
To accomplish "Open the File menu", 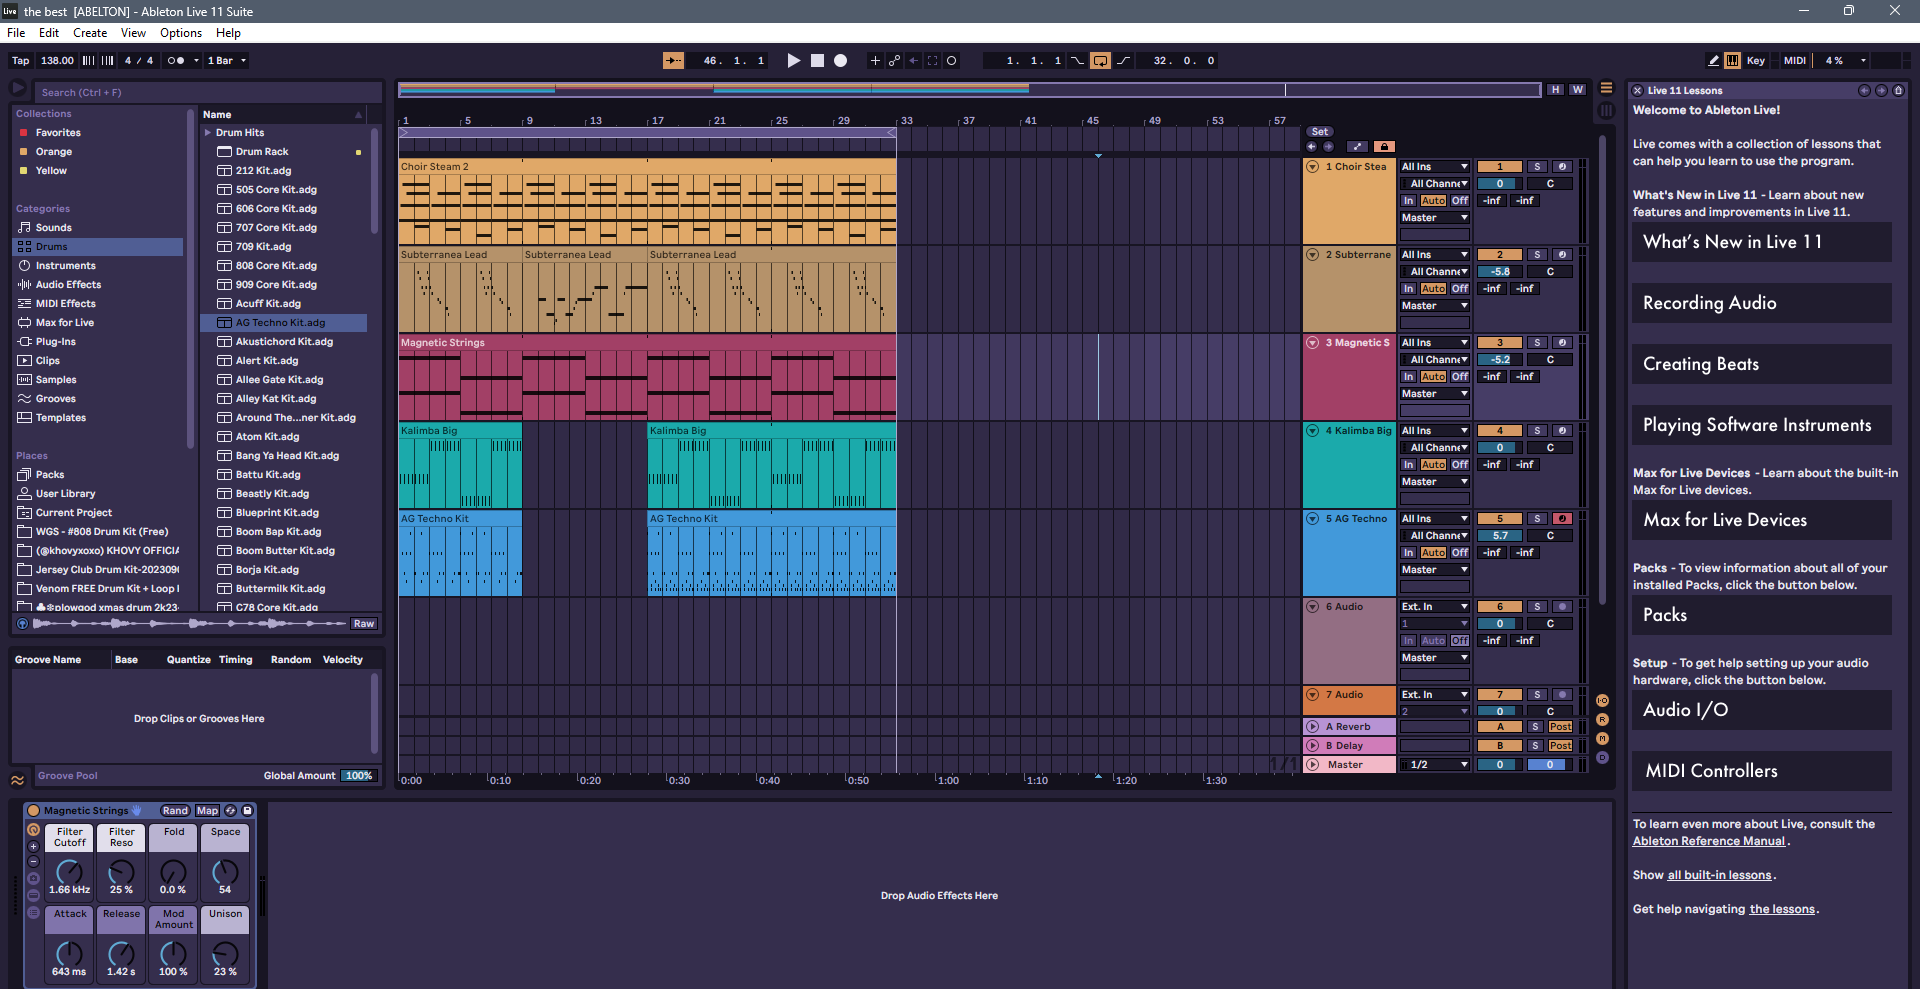I will (x=16, y=33).
